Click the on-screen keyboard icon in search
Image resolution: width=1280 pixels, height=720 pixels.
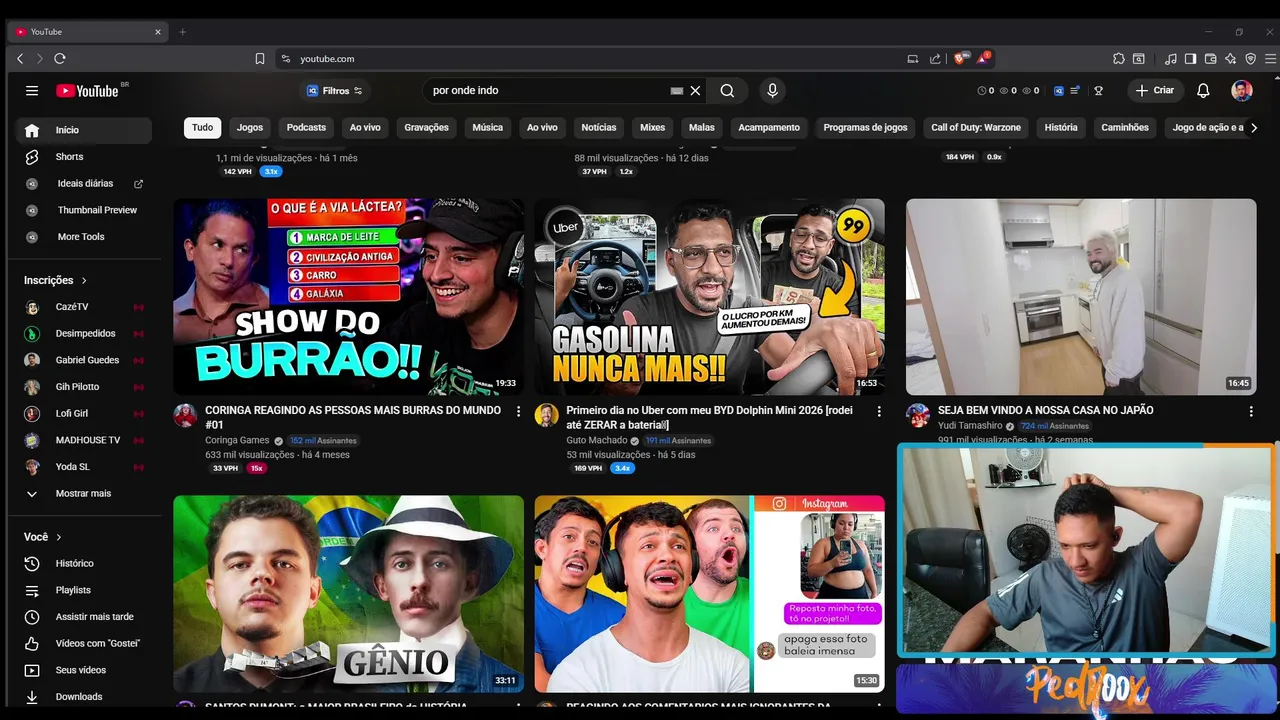[x=677, y=90]
